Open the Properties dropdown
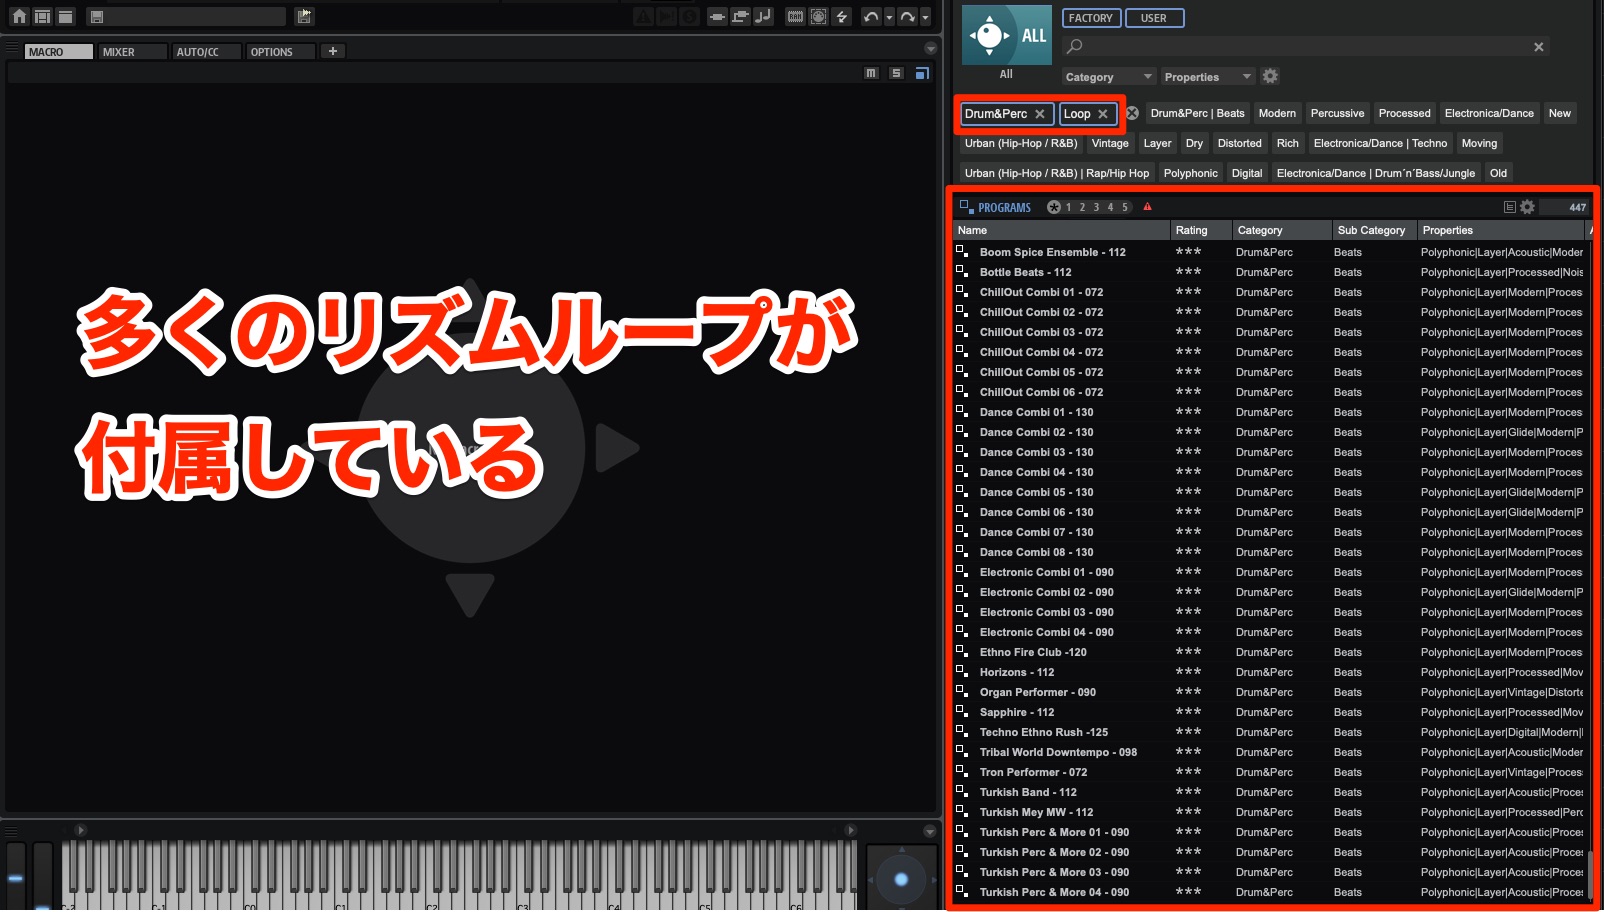Image resolution: width=1604 pixels, height=912 pixels. tap(1207, 77)
